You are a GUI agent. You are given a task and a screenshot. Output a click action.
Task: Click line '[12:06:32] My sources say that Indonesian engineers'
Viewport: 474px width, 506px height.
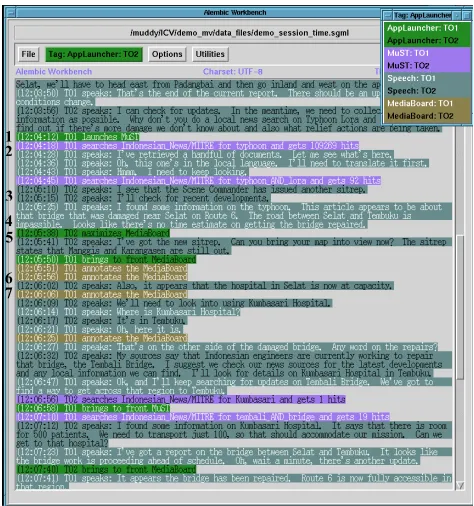point(234,364)
